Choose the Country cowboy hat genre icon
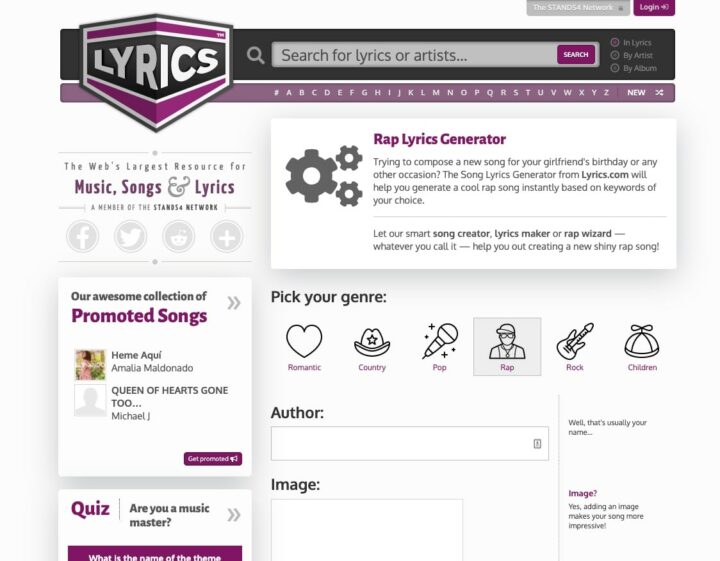The image size is (720, 561). pyautogui.click(x=372, y=342)
